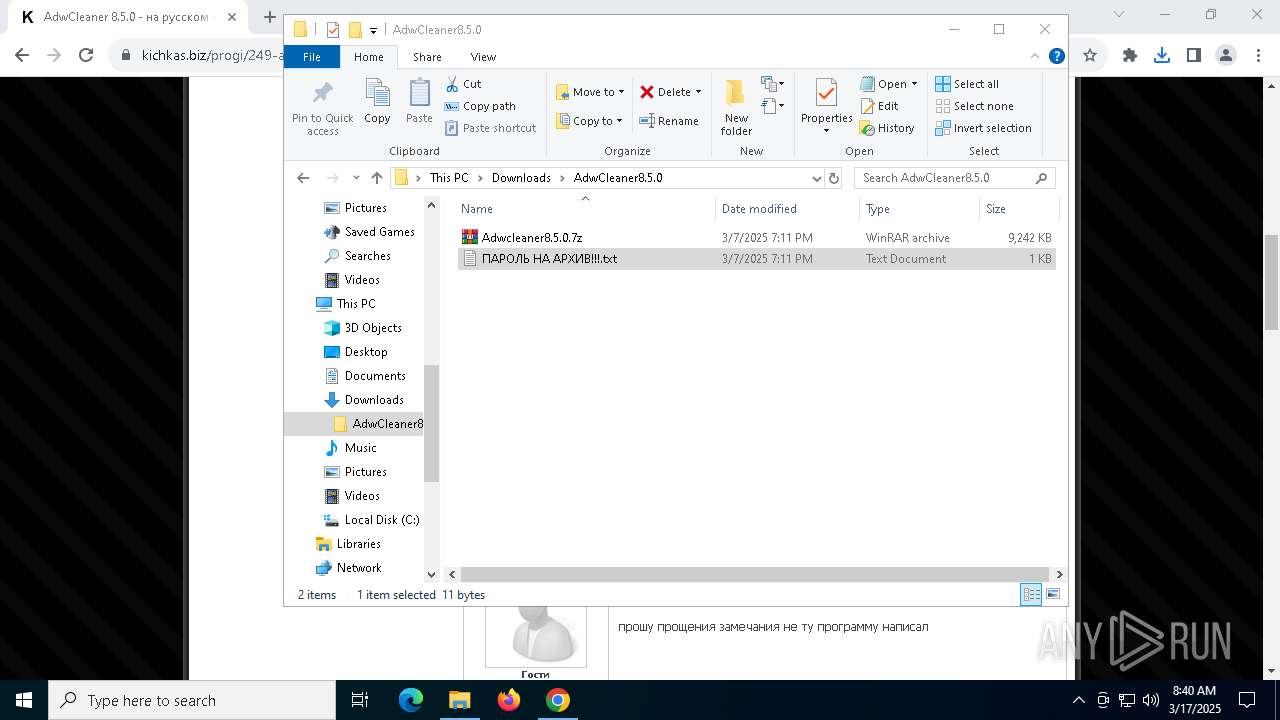Switch to the Home tab
The height and width of the screenshot is (720, 1280).
click(x=368, y=57)
